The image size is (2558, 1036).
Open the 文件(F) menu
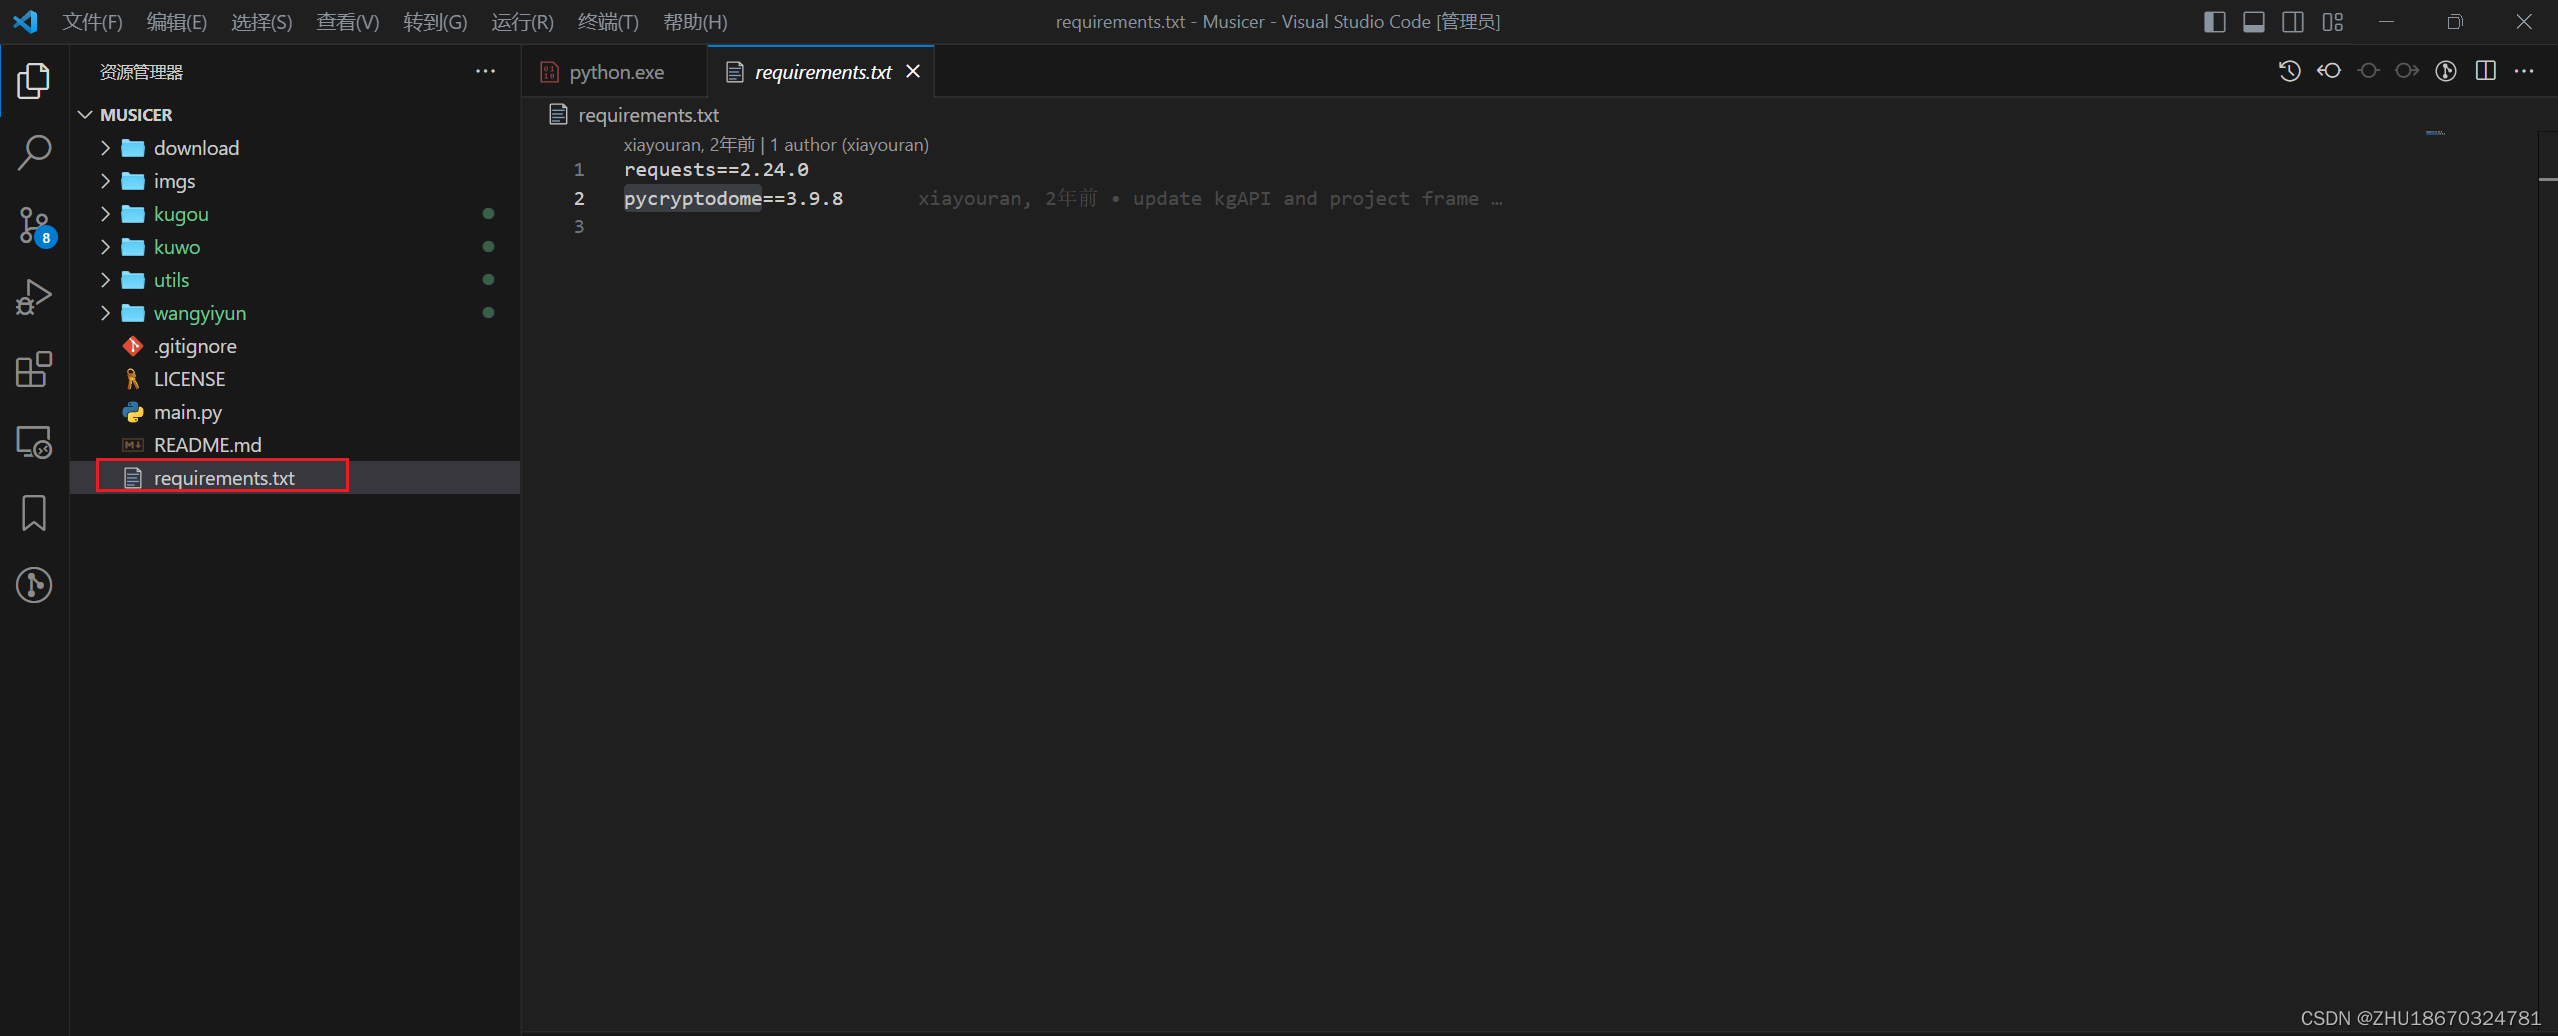point(92,22)
